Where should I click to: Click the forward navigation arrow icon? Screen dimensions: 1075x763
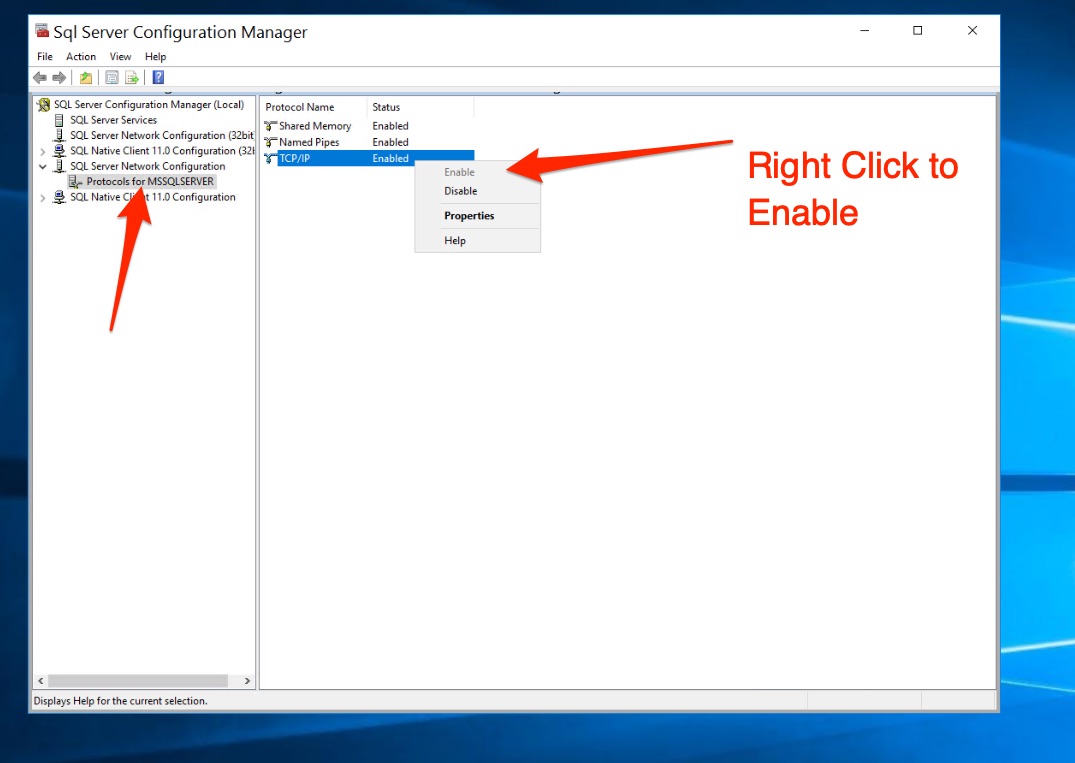[x=57, y=77]
